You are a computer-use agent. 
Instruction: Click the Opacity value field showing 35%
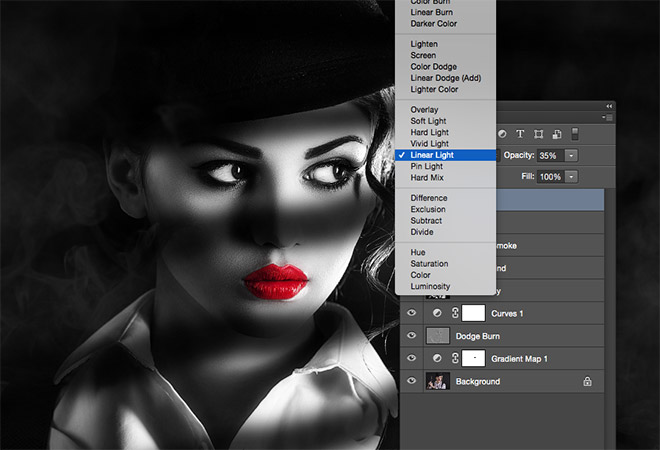click(x=549, y=156)
